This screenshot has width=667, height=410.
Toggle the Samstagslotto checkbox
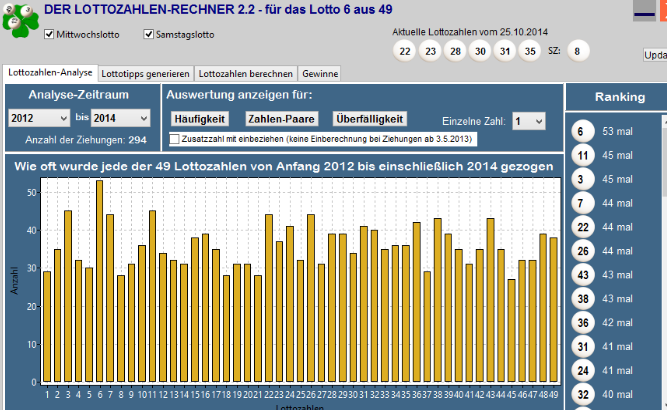[148, 34]
